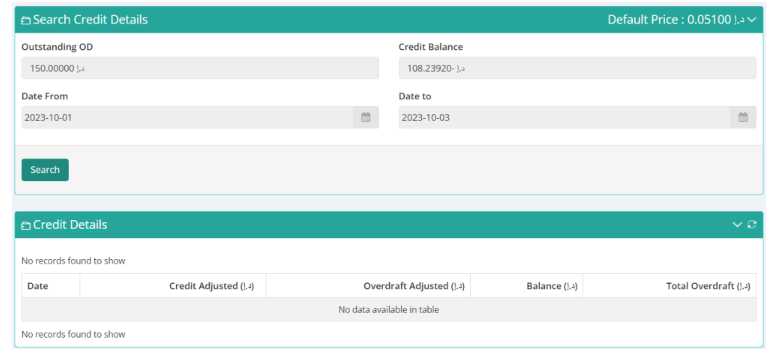Sort by Credit Adjusted column header

[x=173, y=286]
